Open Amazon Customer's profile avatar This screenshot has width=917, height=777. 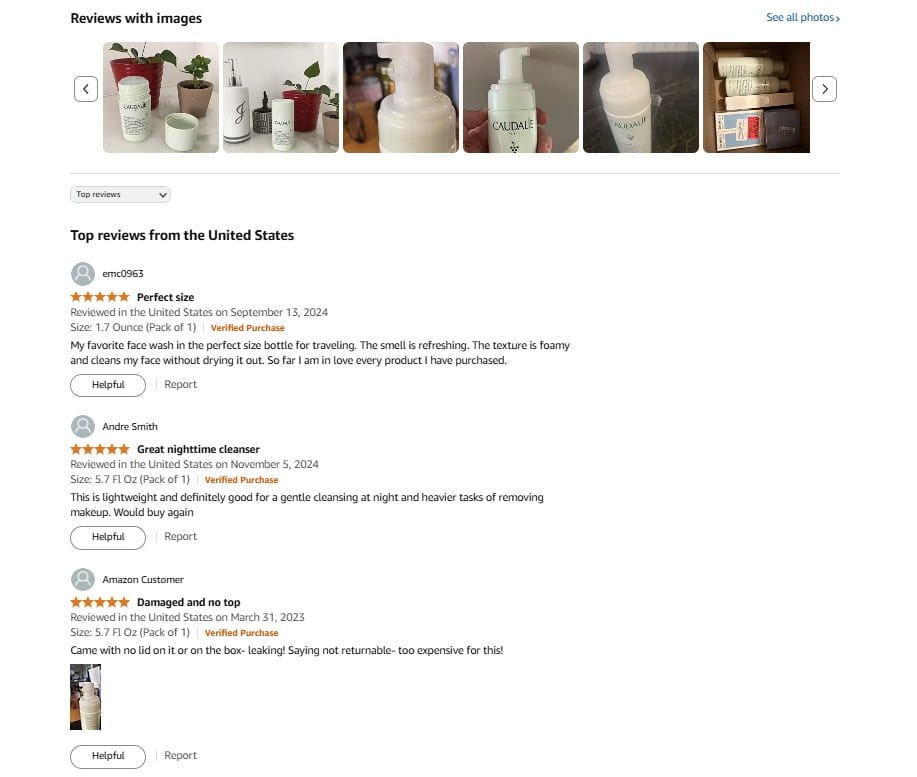pyautogui.click(x=82, y=579)
